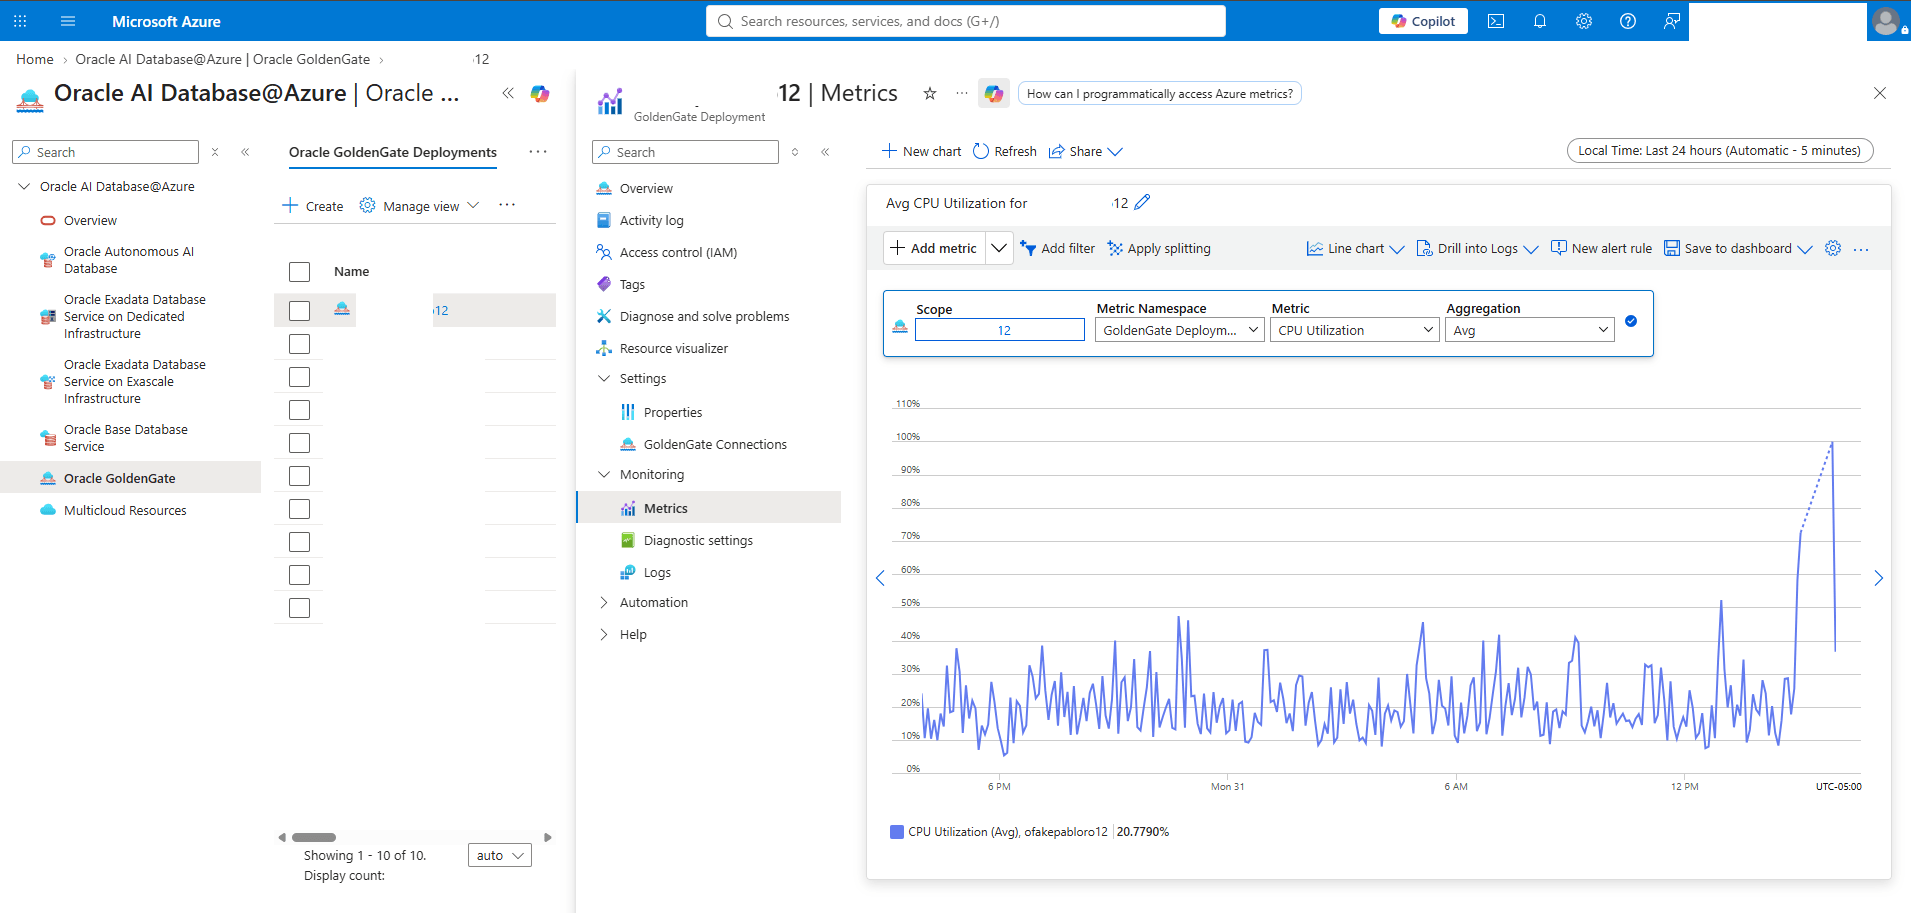Collapse the Oracle AI Database@Azure tree

click(x=24, y=186)
